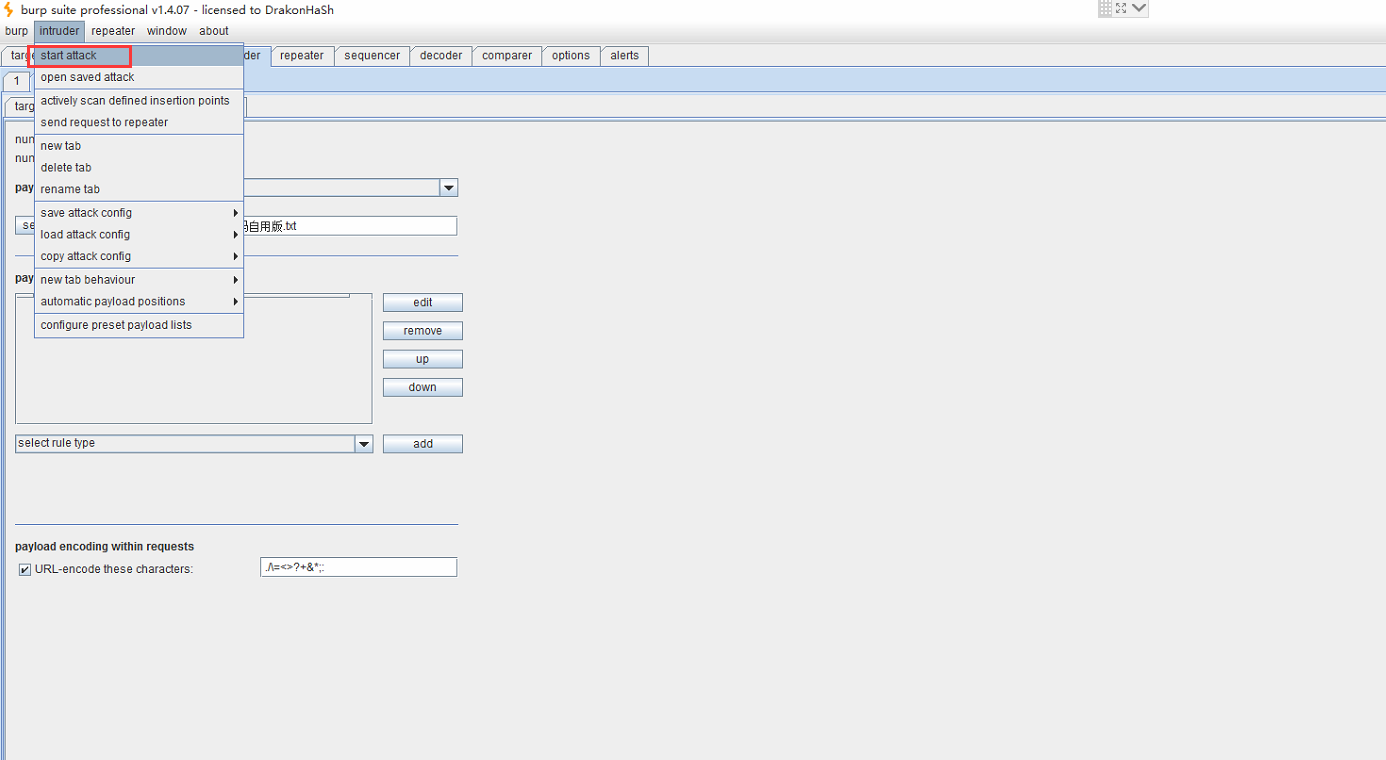This screenshot has width=1386, height=760.
Task: Click the add rule button
Action: pyautogui.click(x=423, y=444)
